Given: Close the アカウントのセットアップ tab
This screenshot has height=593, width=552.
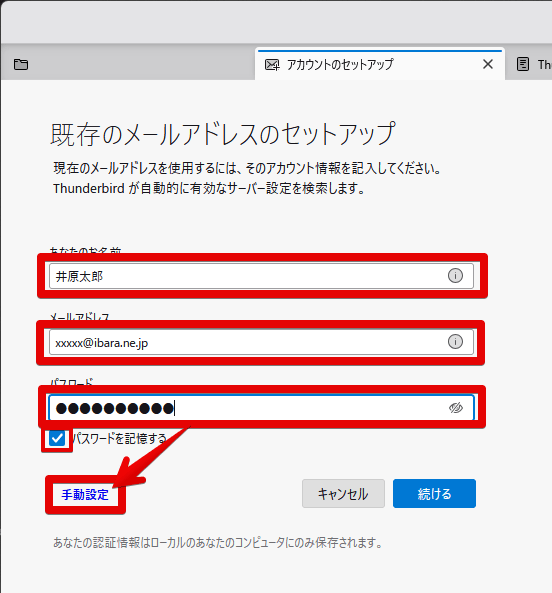Looking at the screenshot, I should [488, 64].
